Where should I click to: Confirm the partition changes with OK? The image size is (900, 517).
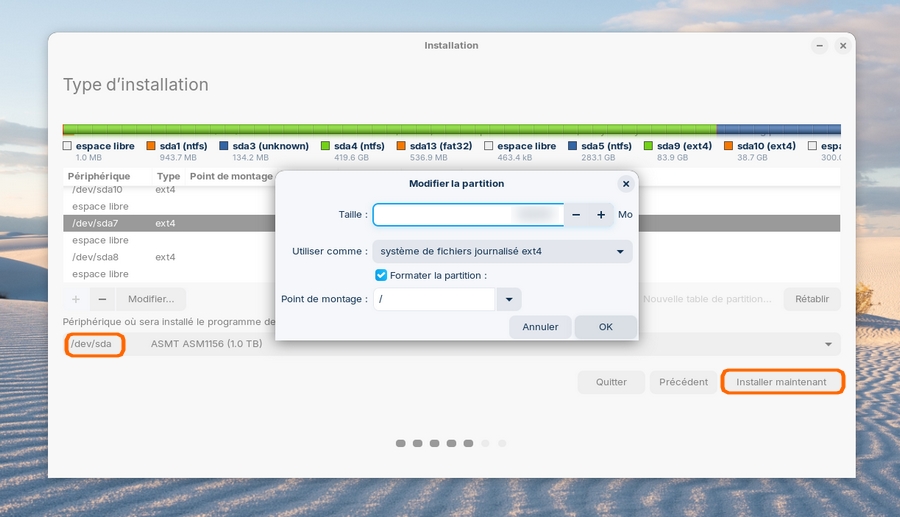605,327
